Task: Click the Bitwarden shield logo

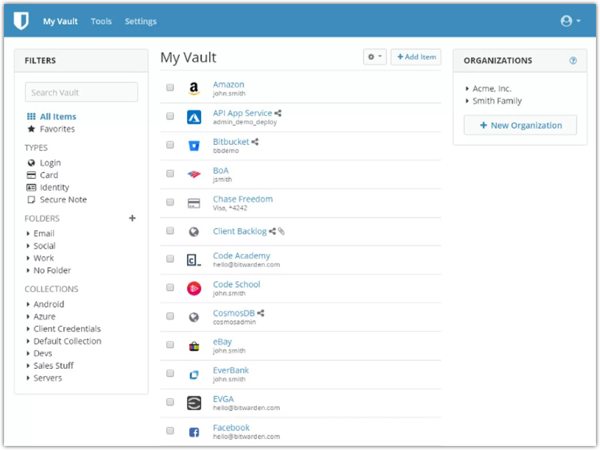Action: click(x=21, y=21)
